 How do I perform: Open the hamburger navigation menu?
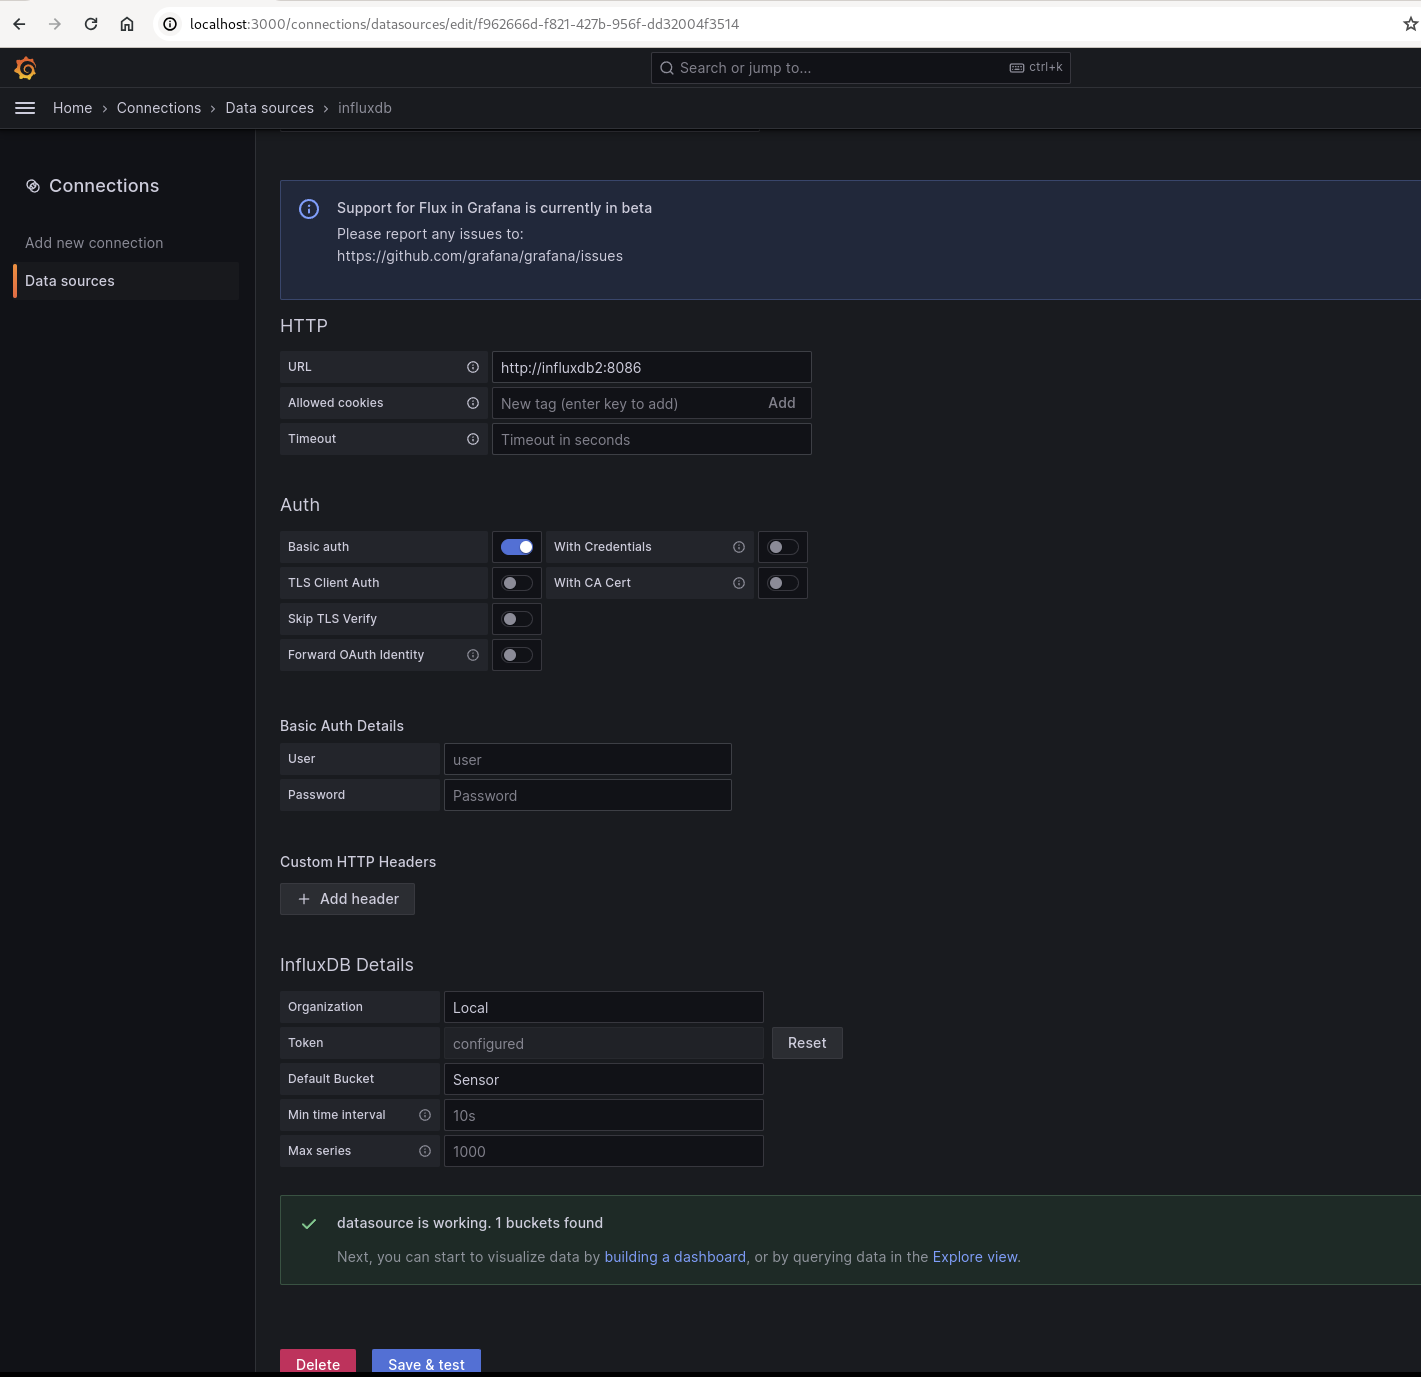(25, 108)
